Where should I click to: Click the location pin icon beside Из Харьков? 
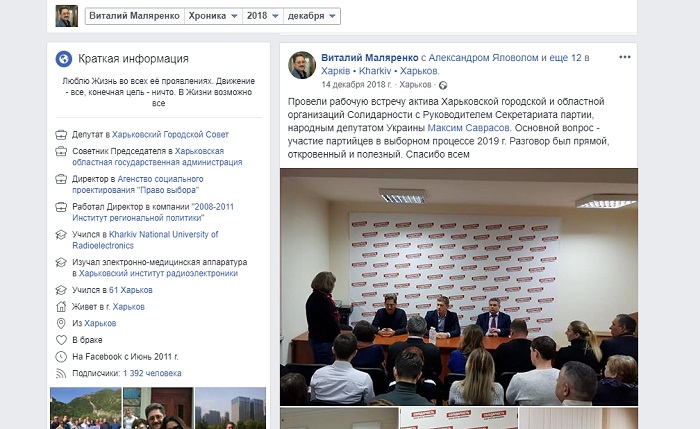point(61,323)
